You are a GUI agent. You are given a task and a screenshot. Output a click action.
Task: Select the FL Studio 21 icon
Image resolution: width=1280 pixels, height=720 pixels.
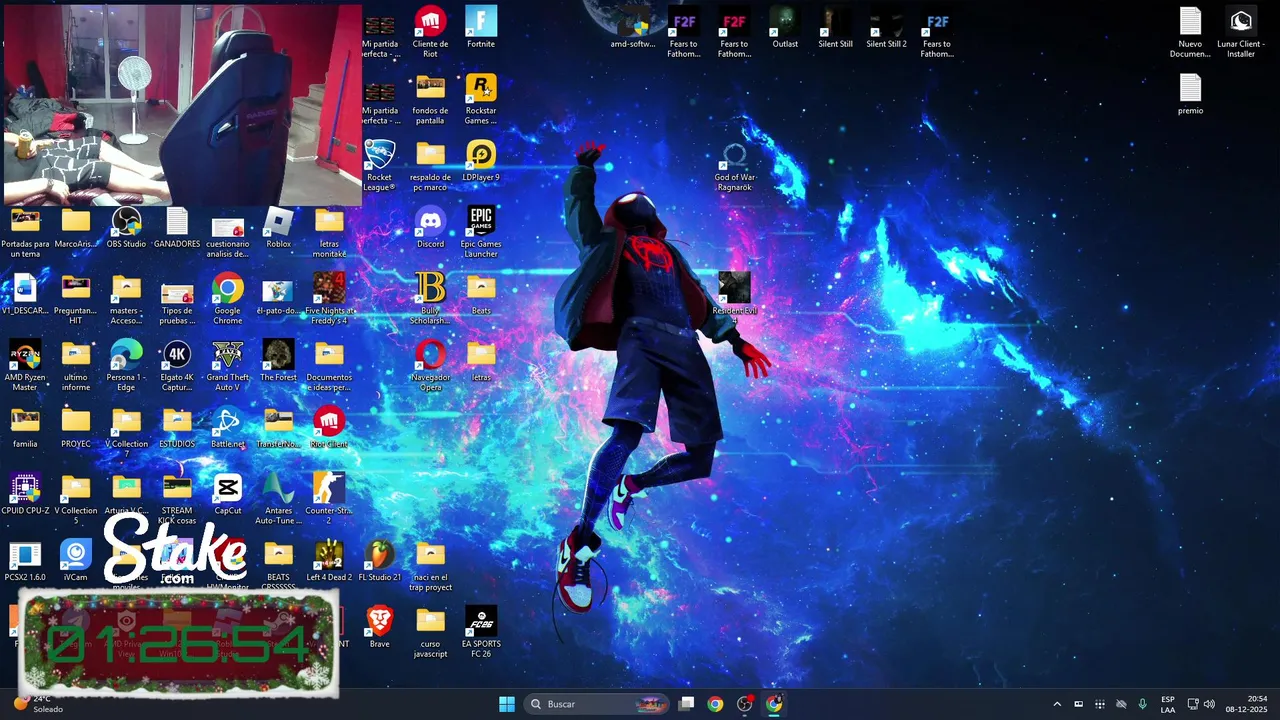379,560
